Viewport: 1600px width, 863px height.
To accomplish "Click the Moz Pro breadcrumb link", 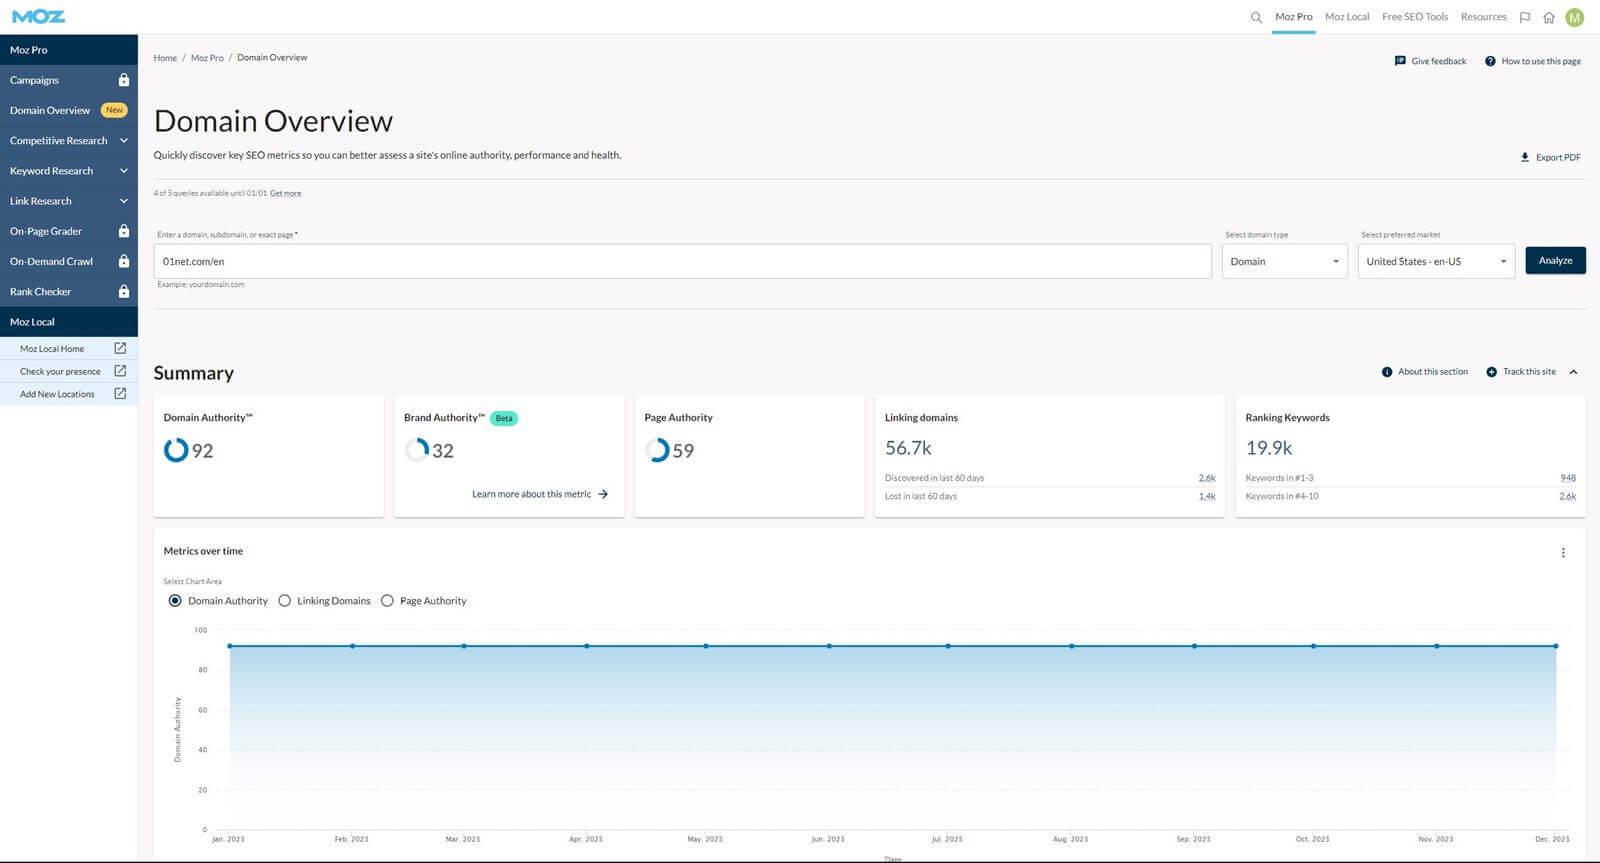I will [x=207, y=58].
